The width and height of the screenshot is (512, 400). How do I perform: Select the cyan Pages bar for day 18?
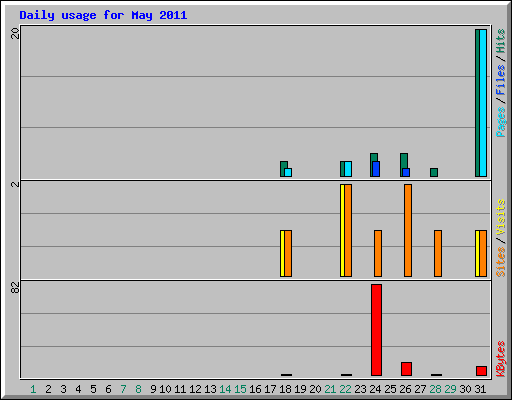coord(288,172)
